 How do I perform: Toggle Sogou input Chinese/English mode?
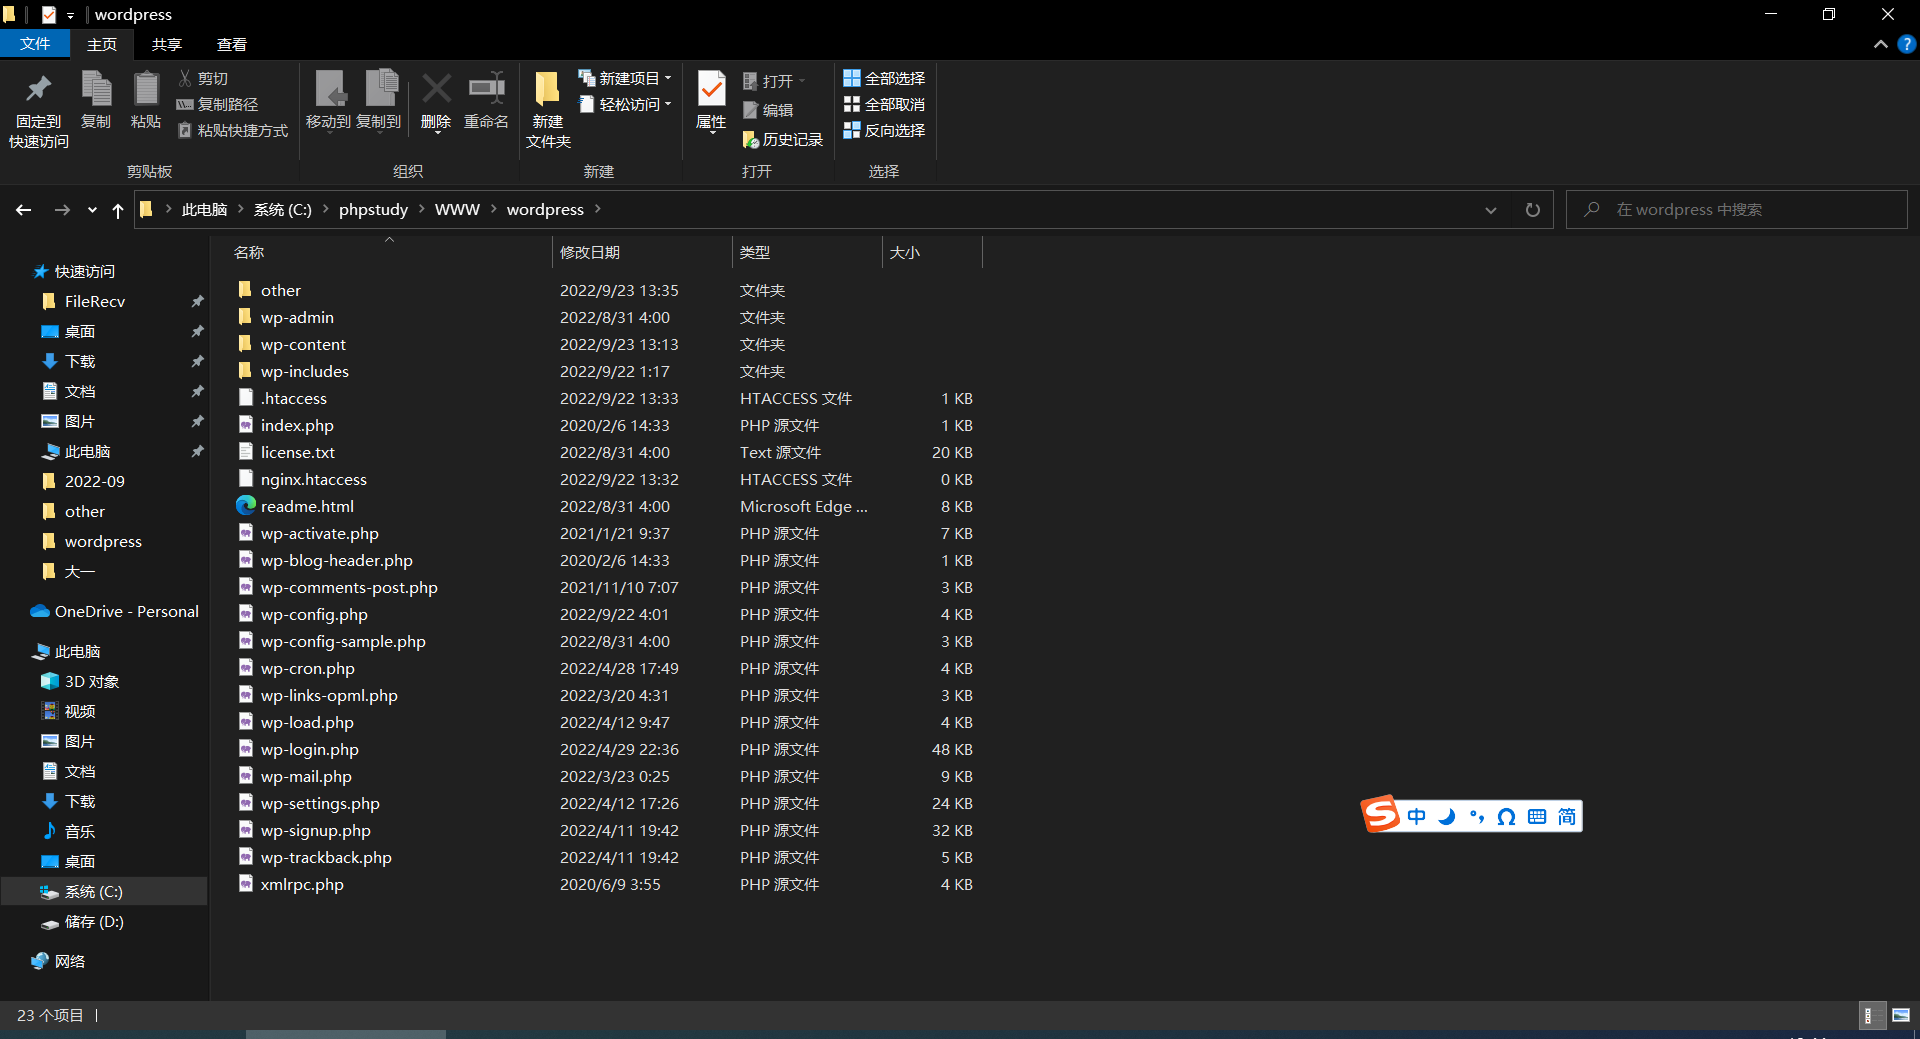[1416, 817]
